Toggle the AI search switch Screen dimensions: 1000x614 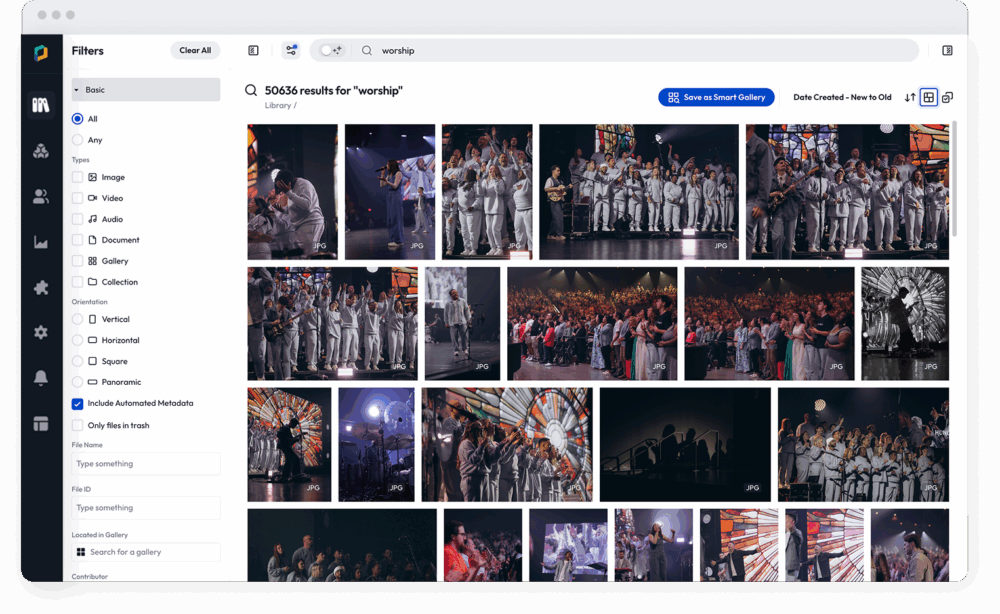click(x=331, y=50)
